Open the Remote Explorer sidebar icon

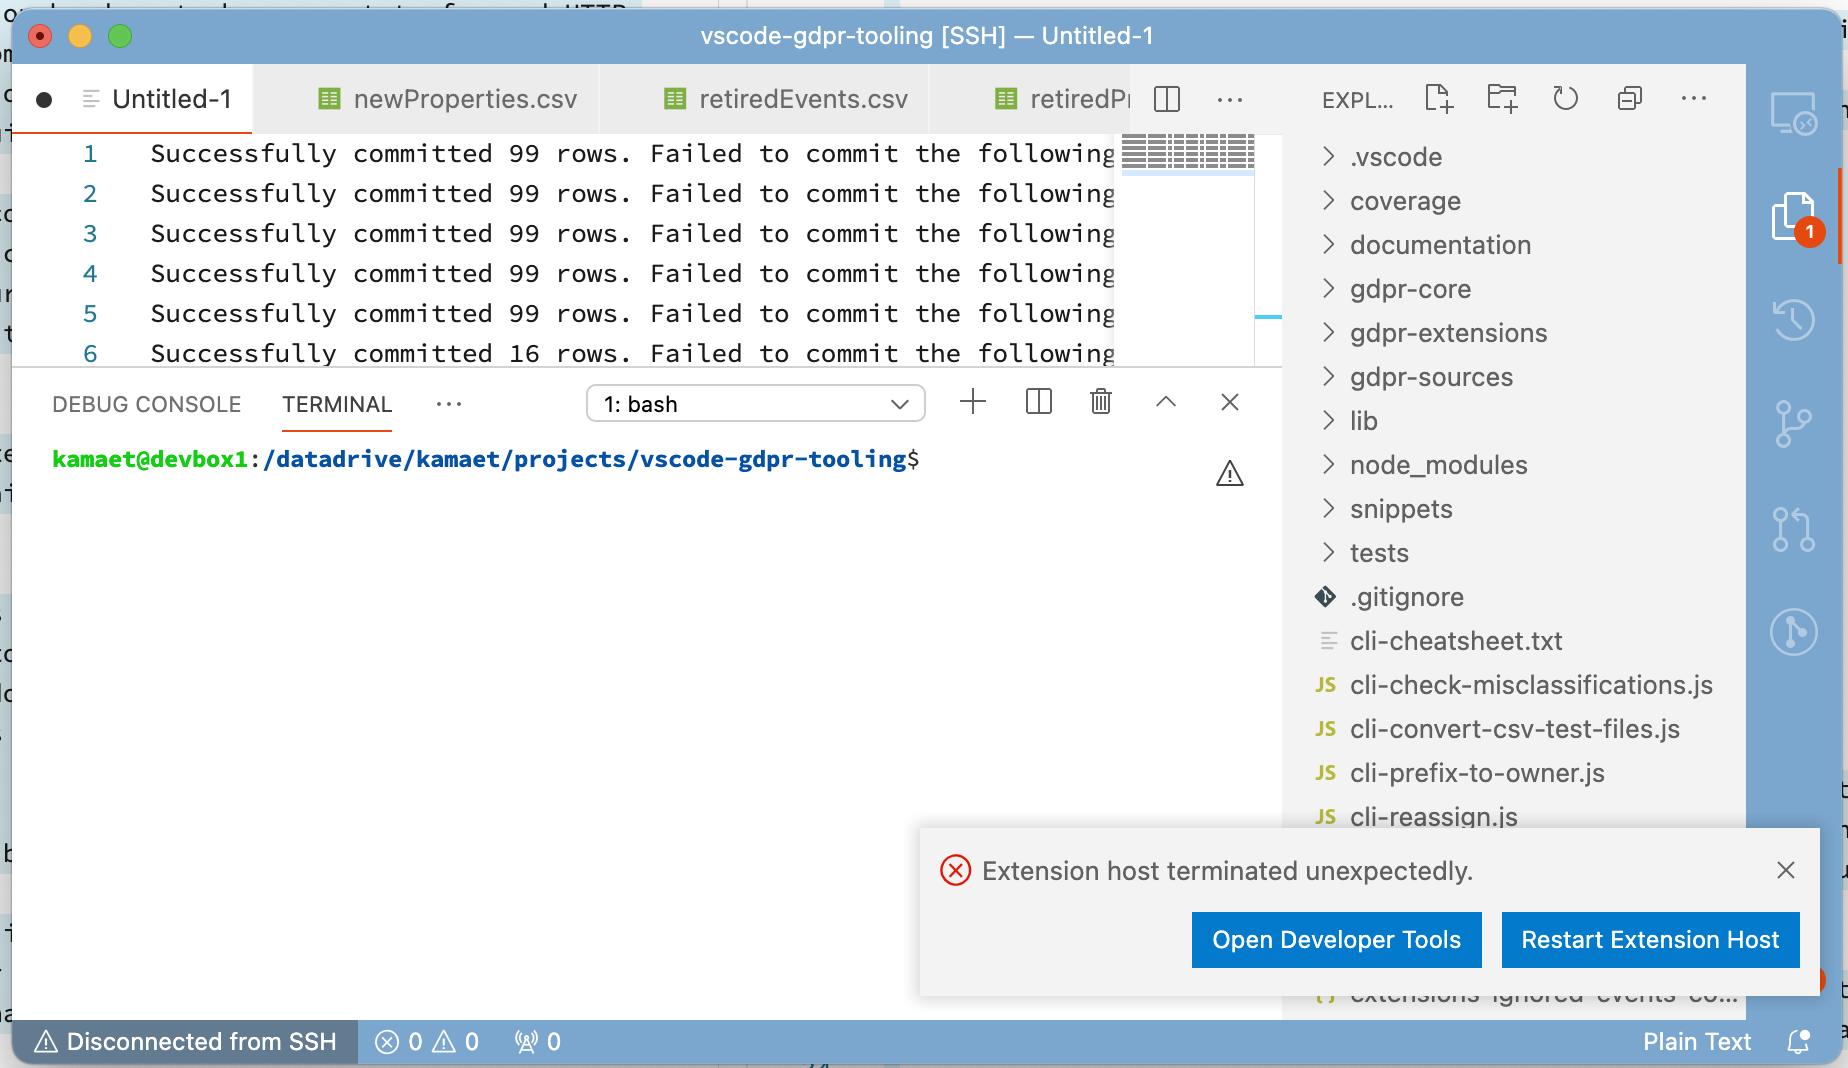tap(1794, 111)
